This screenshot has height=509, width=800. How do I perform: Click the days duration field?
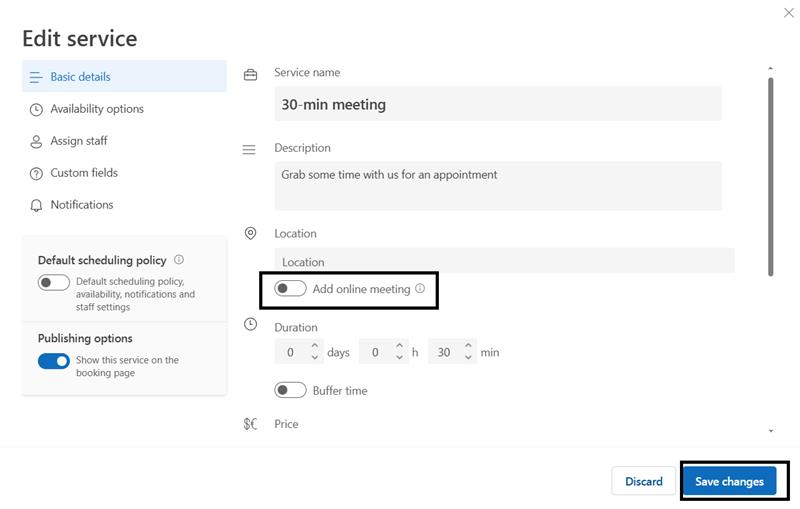pyautogui.click(x=298, y=352)
